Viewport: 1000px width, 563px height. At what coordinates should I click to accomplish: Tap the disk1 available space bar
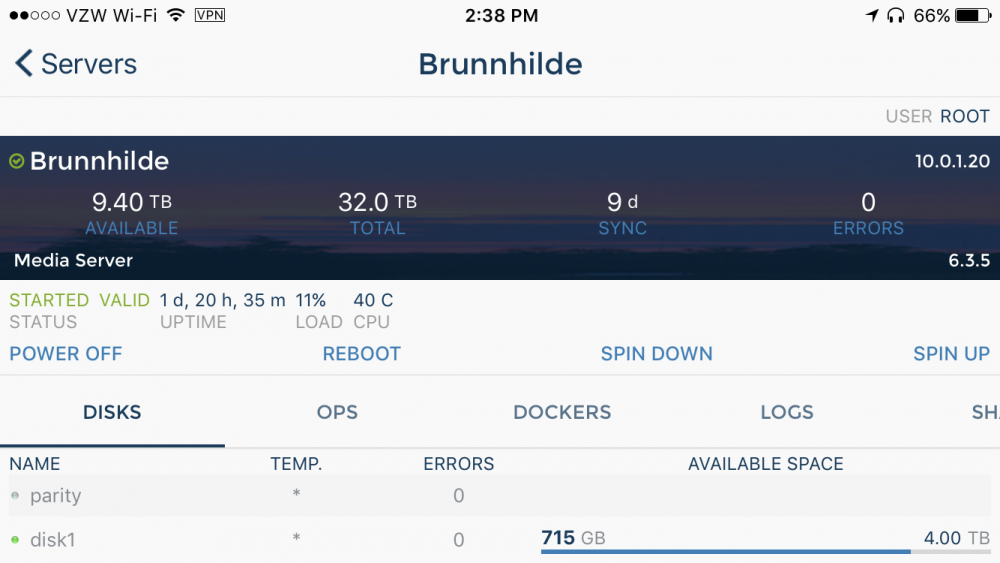[x=765, y=551]
